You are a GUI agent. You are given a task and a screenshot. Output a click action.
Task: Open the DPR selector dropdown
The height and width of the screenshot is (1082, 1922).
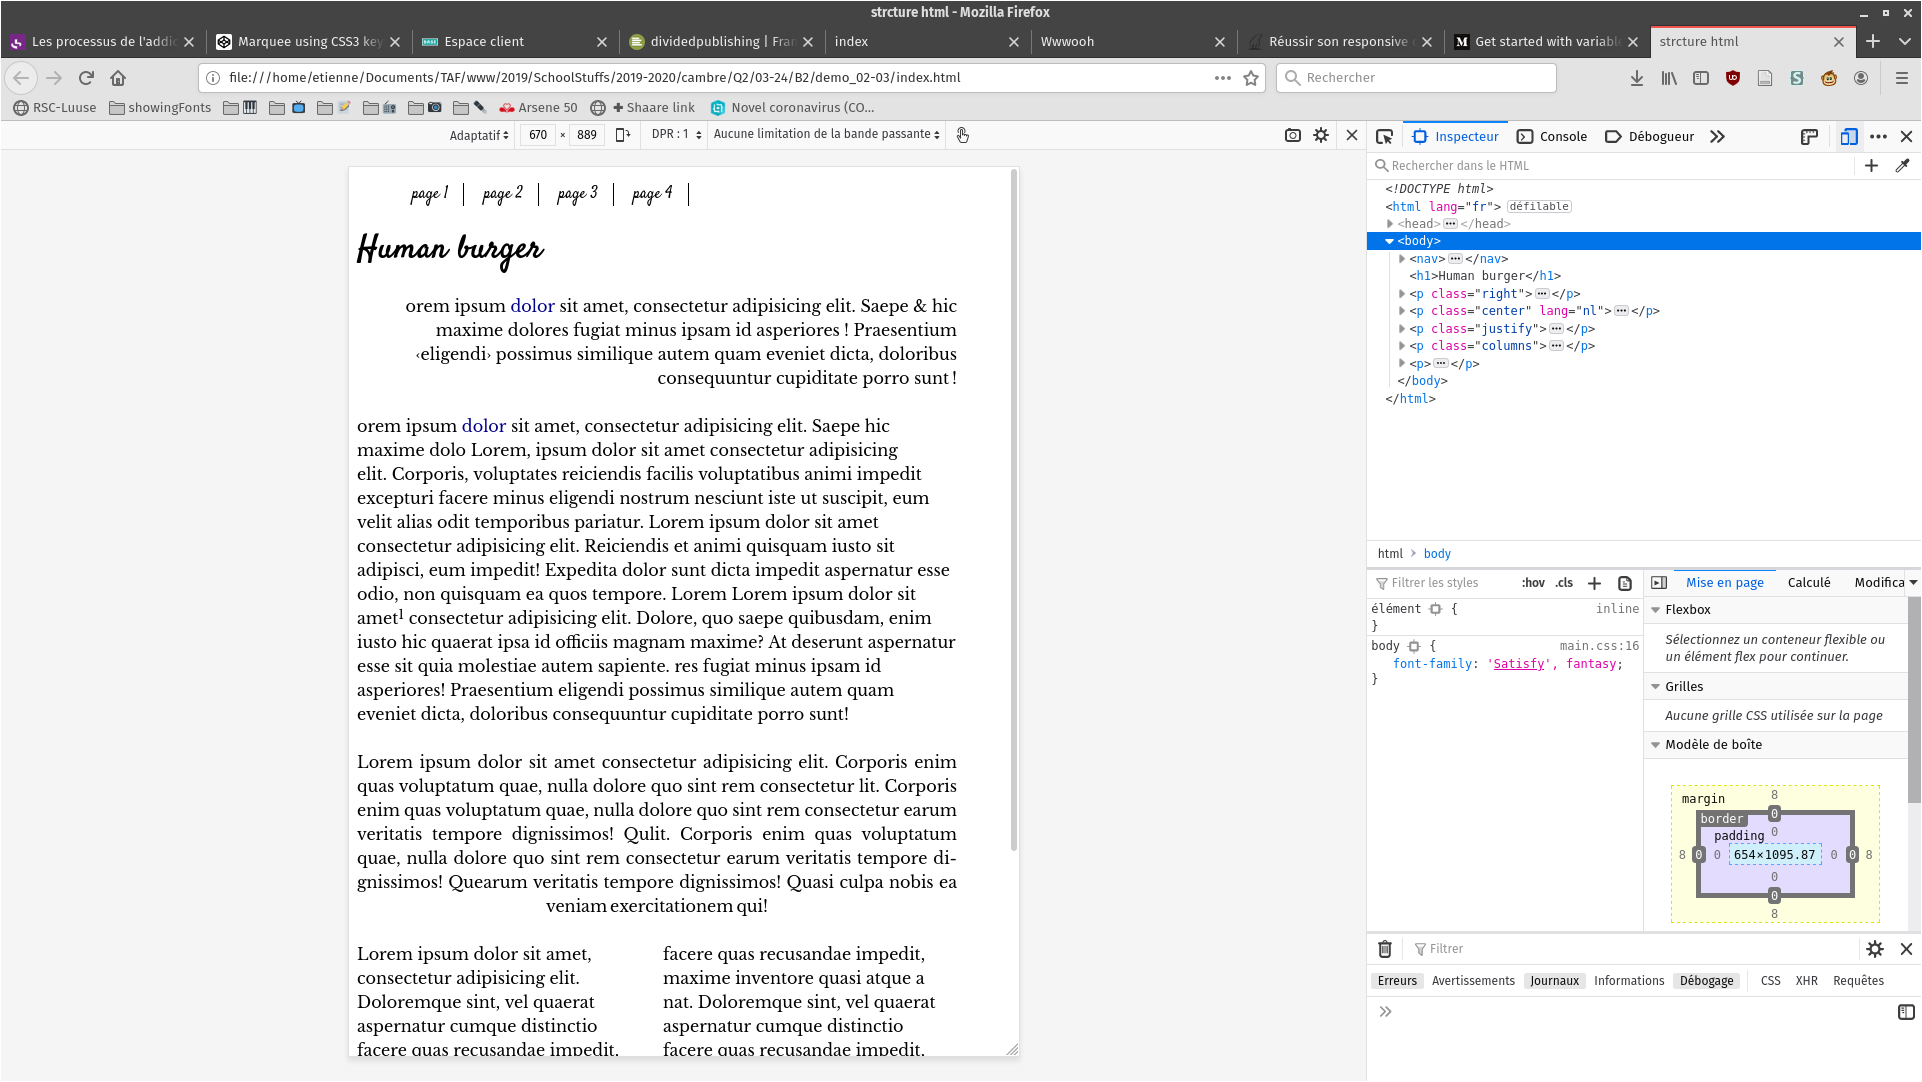pos(677,135)
